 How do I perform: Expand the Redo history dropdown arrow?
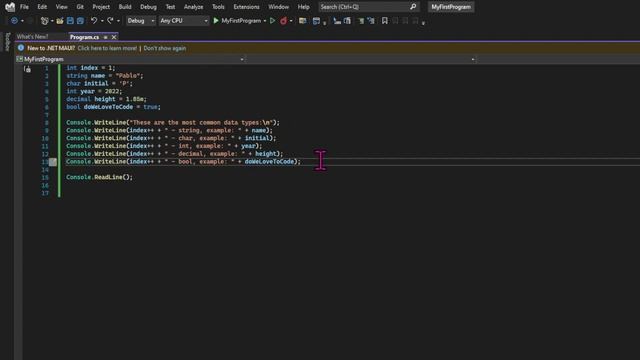(118, 21)
